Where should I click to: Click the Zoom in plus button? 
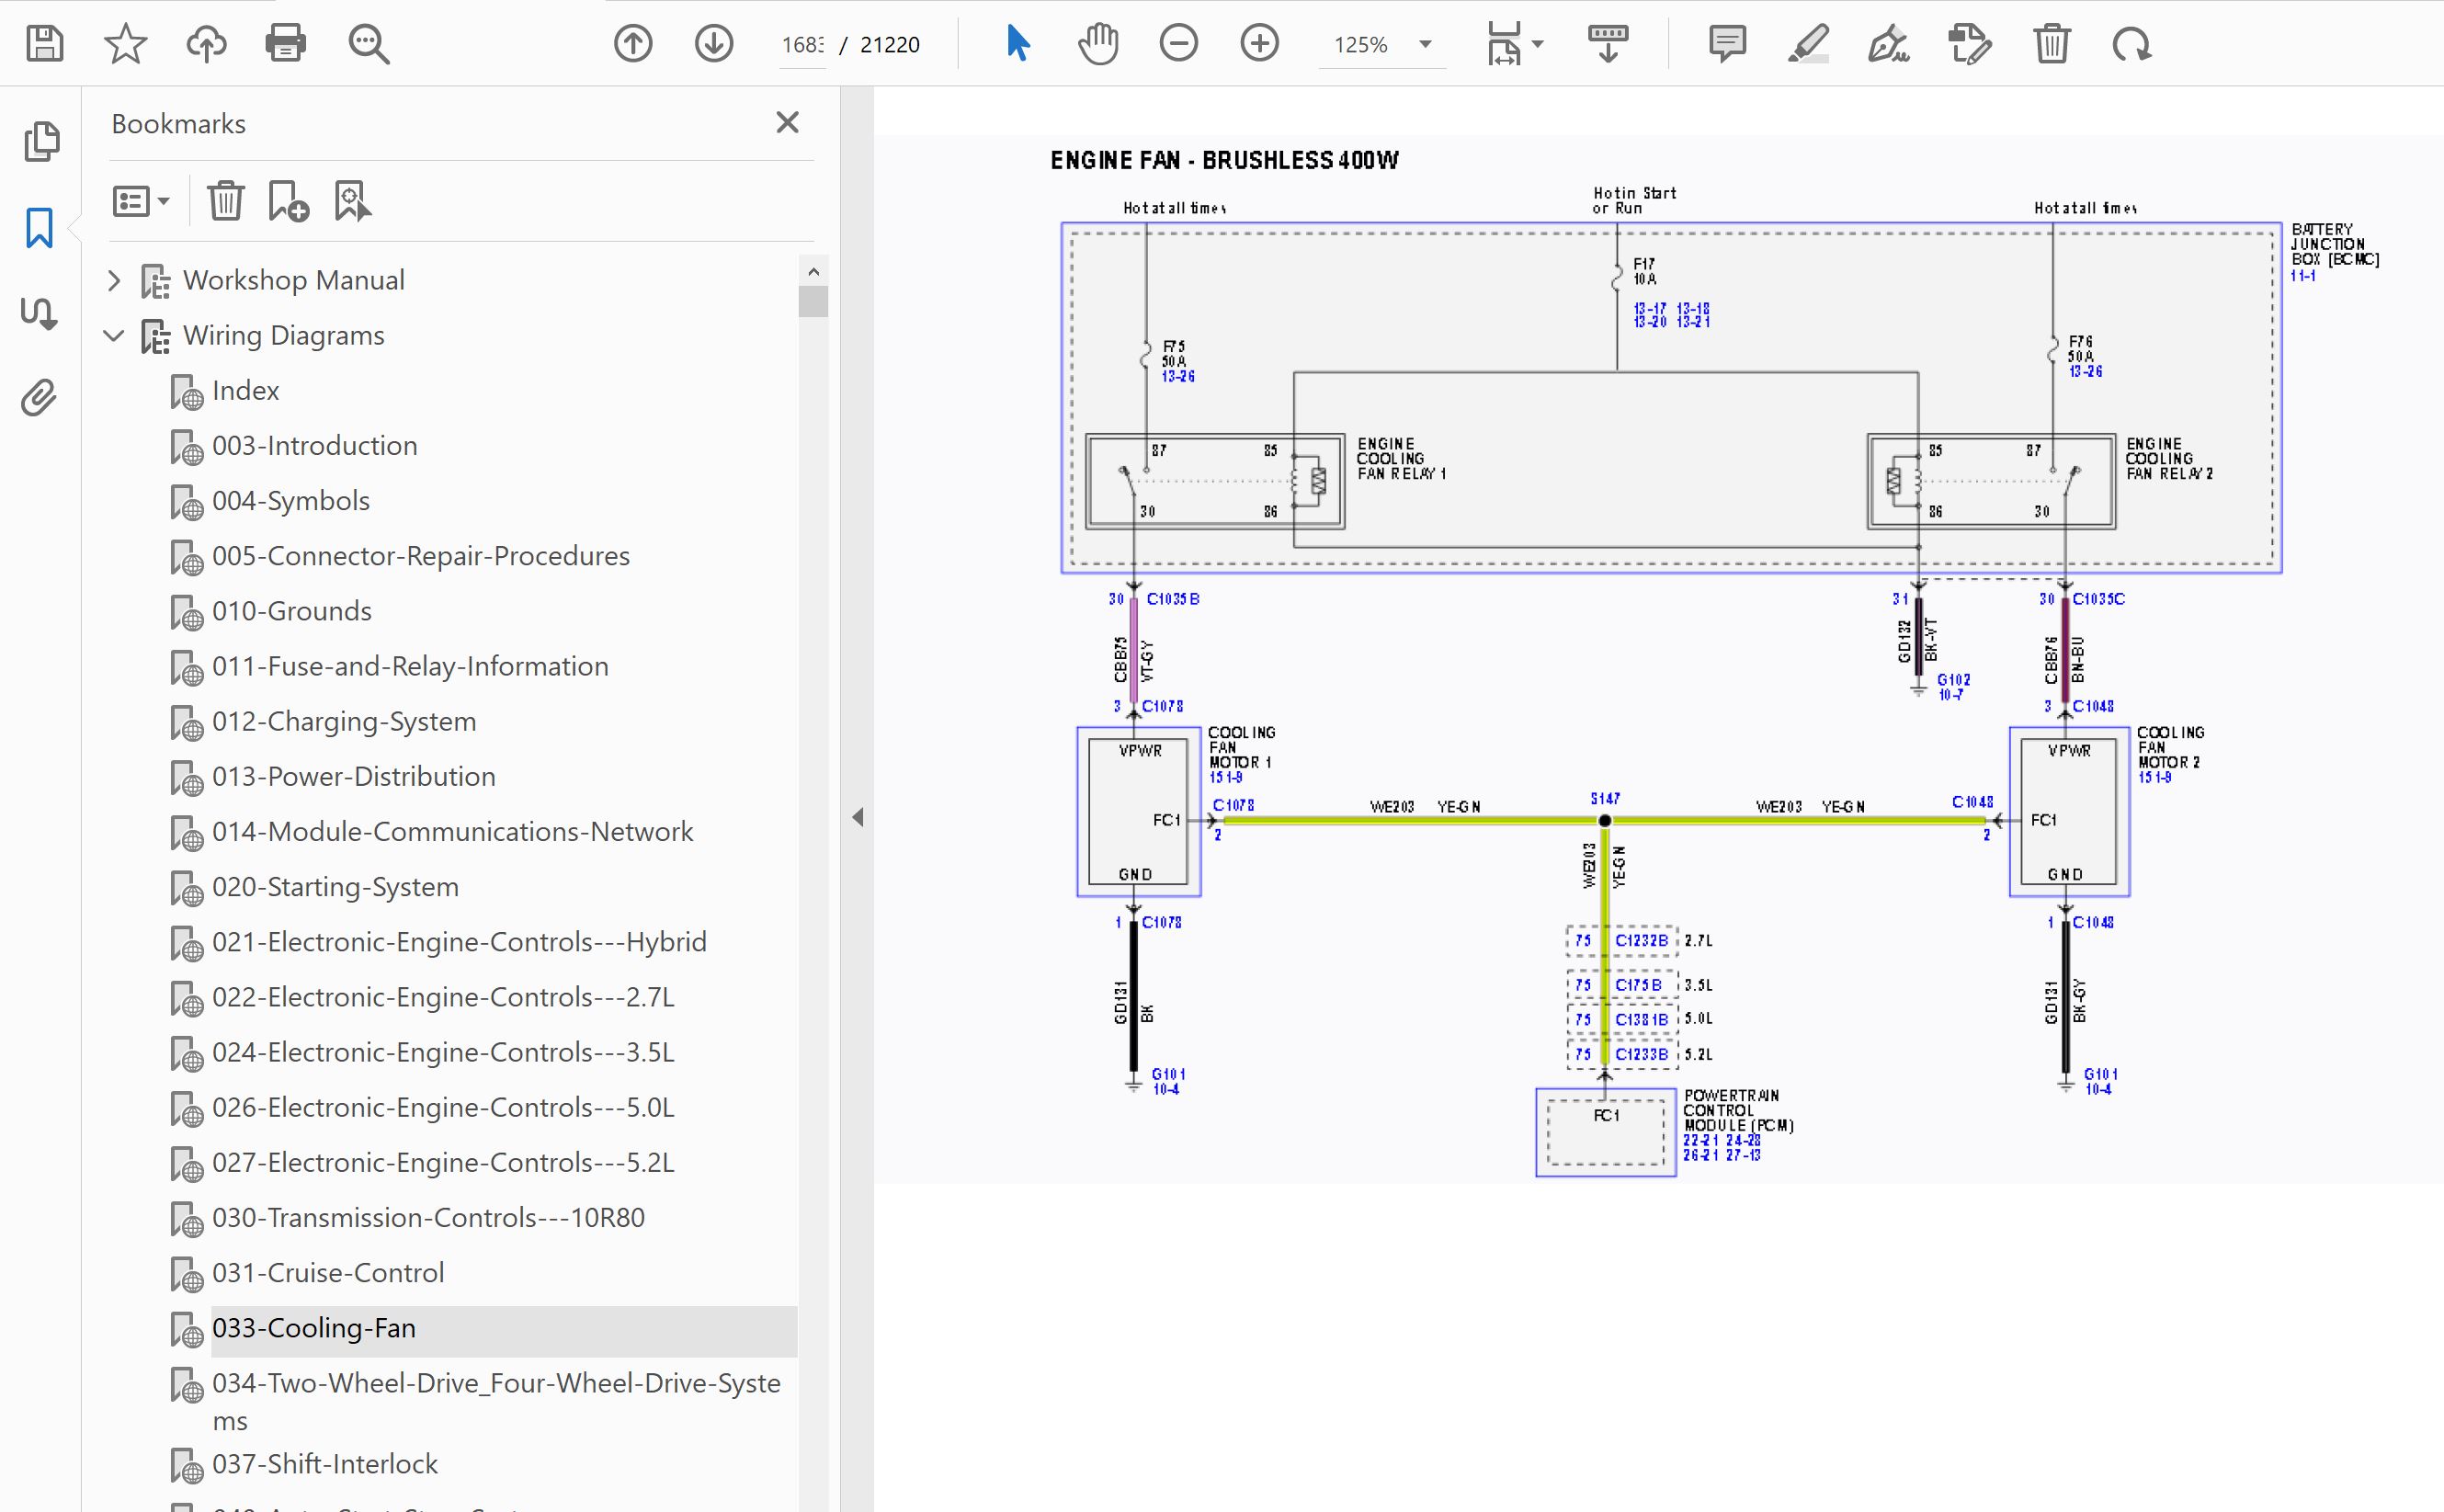point(1259,44)
